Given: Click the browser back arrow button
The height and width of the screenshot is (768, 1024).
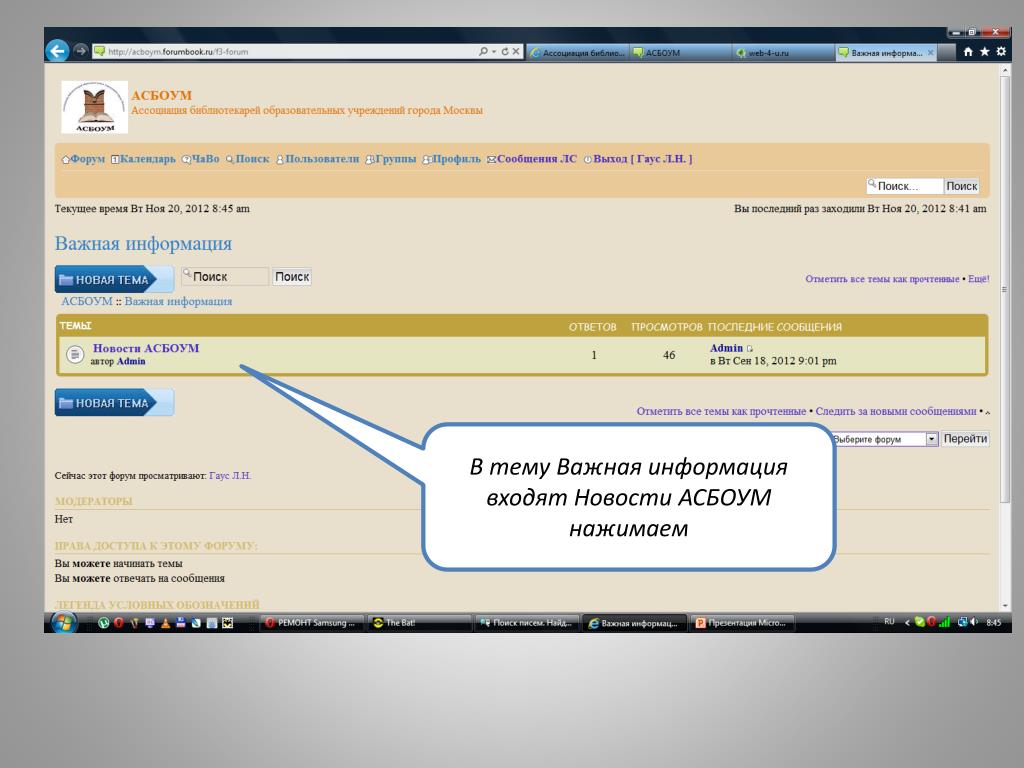Looking at the screenshot, I should 57,51.
